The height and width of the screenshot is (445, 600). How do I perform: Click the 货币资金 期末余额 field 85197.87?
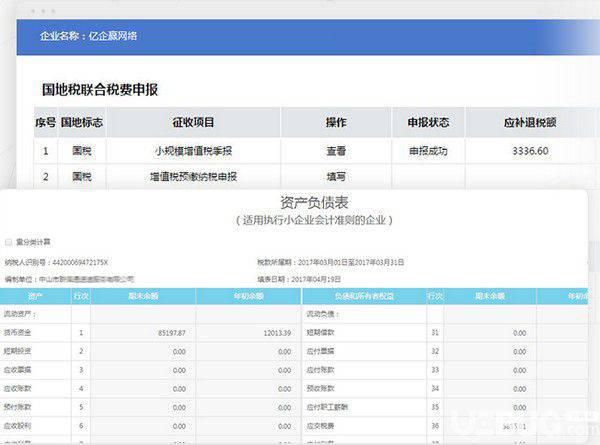[x=143, y=333]
